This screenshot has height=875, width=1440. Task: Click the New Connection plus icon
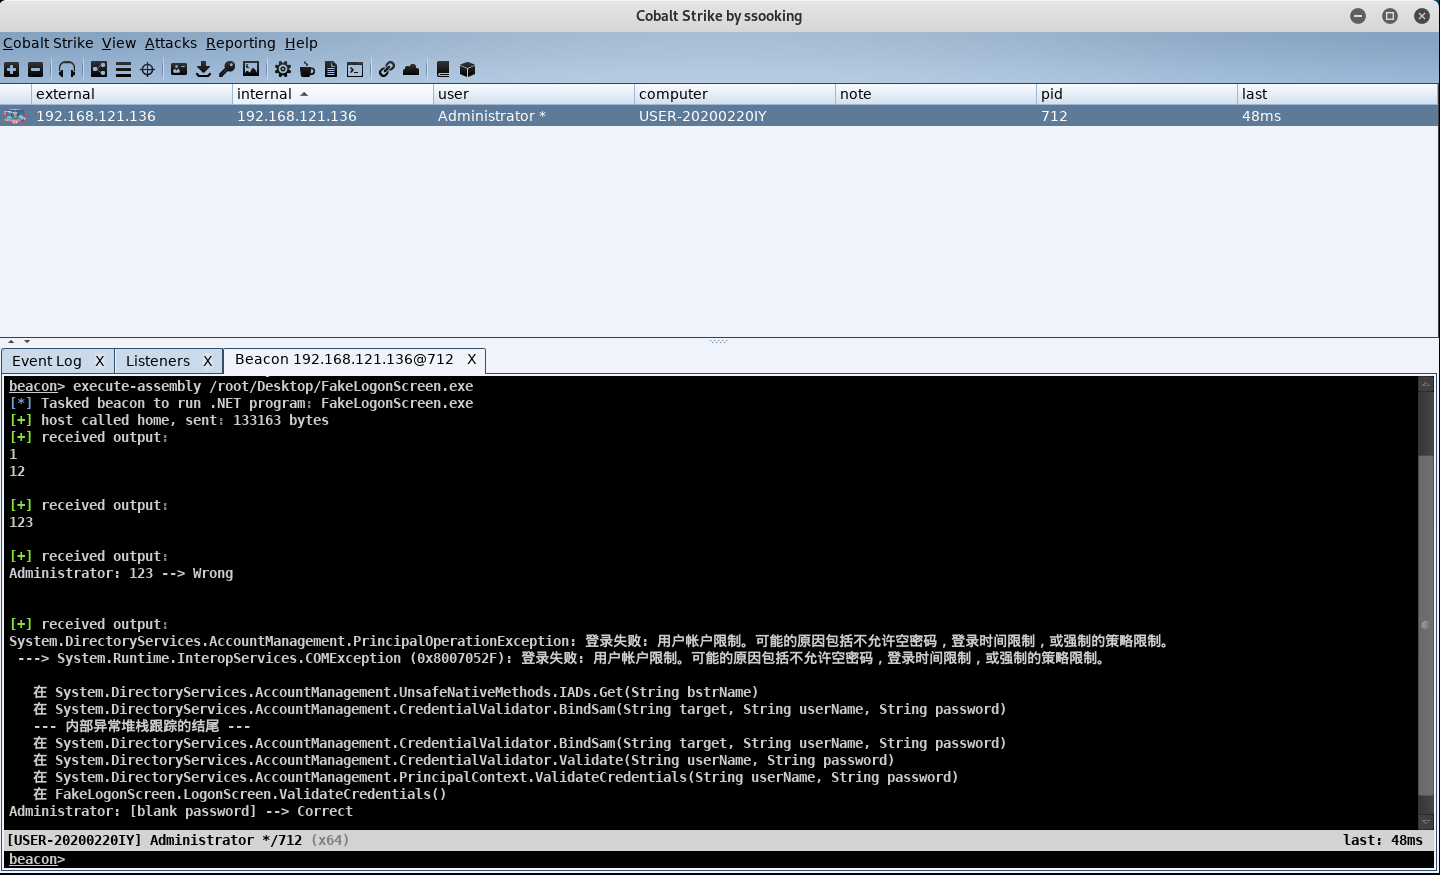[11, 69]
